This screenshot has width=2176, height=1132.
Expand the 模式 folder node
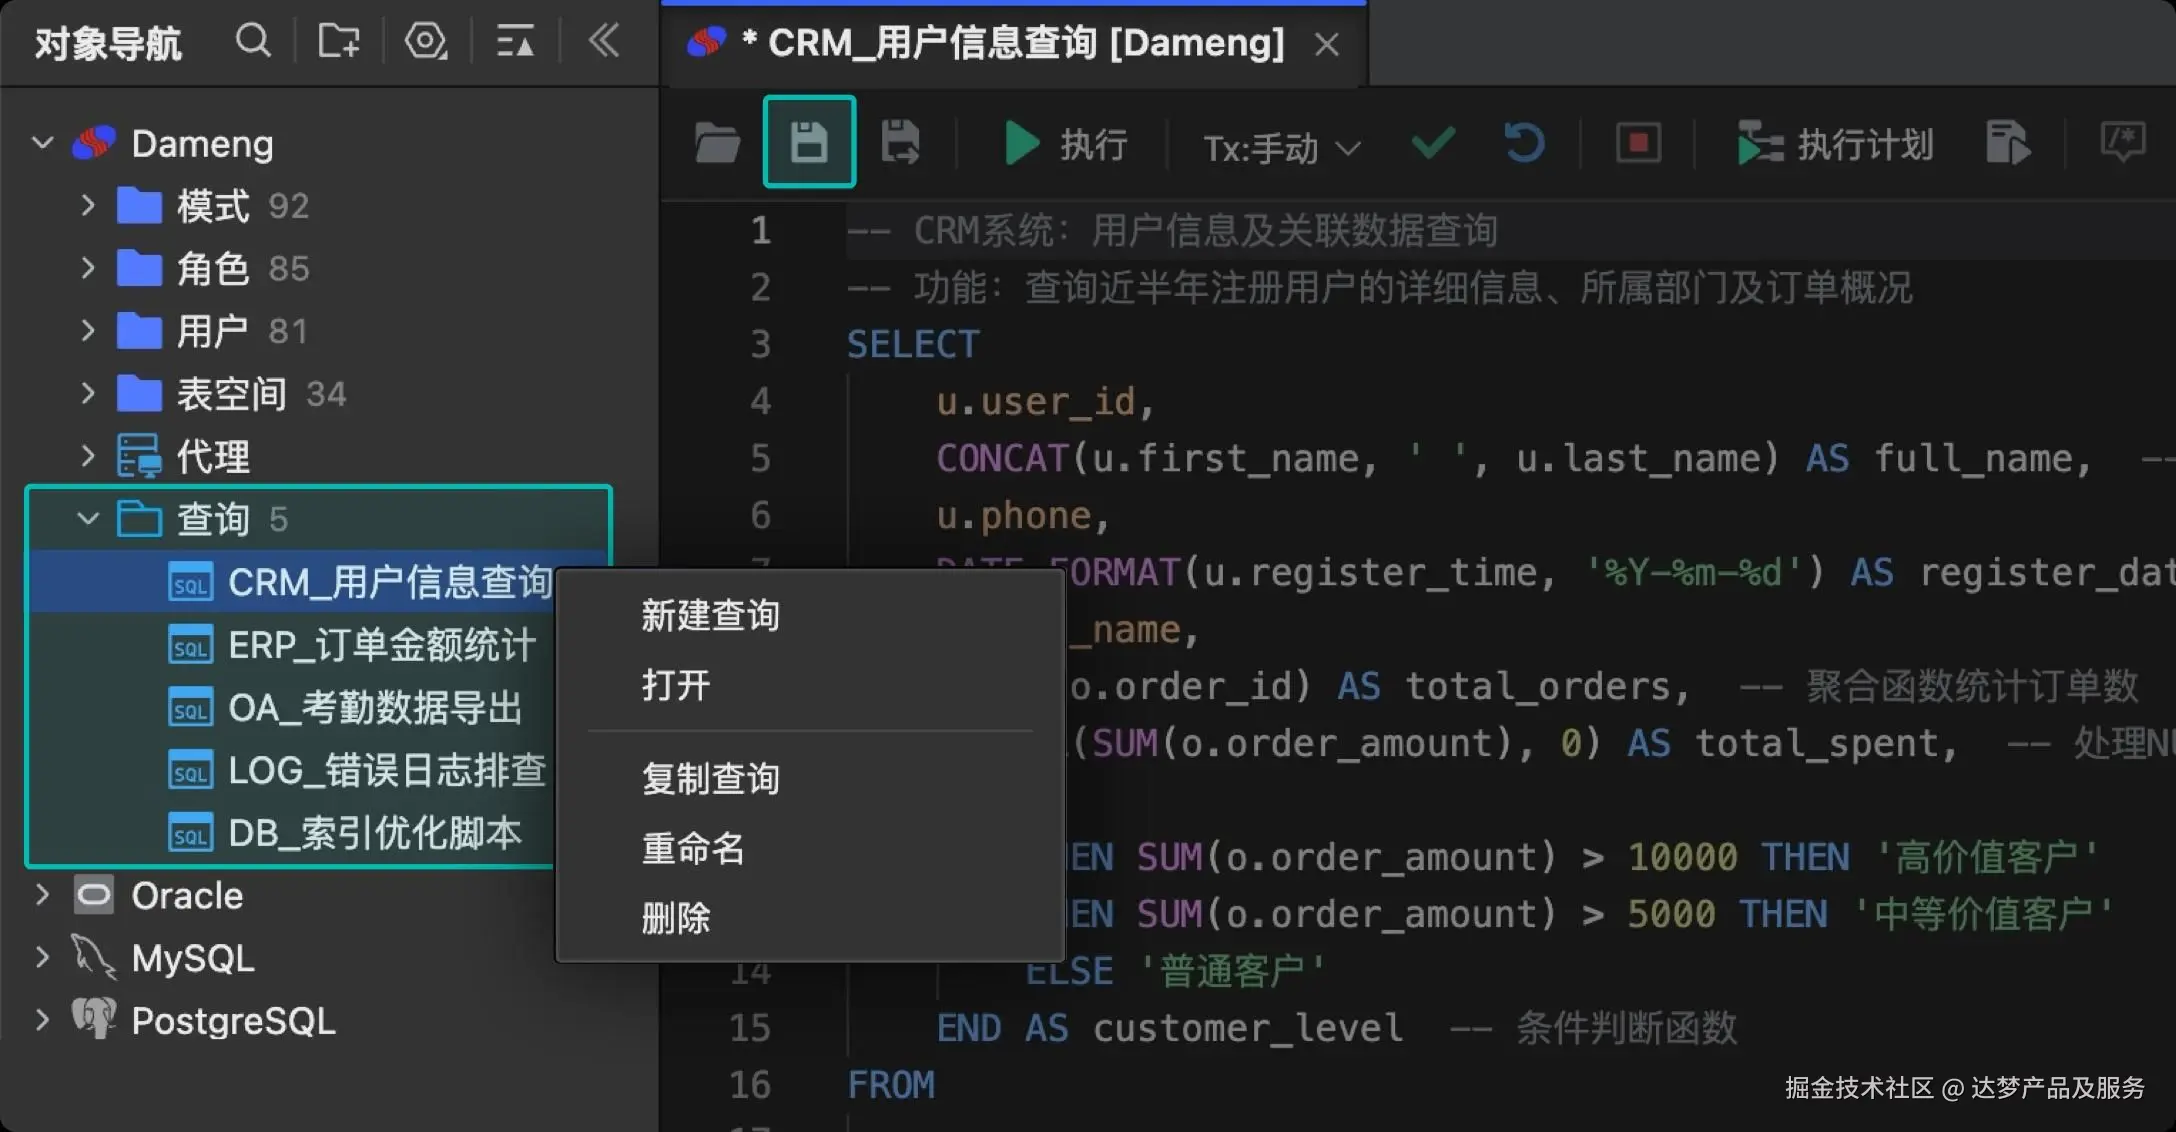tap(88, 206)
